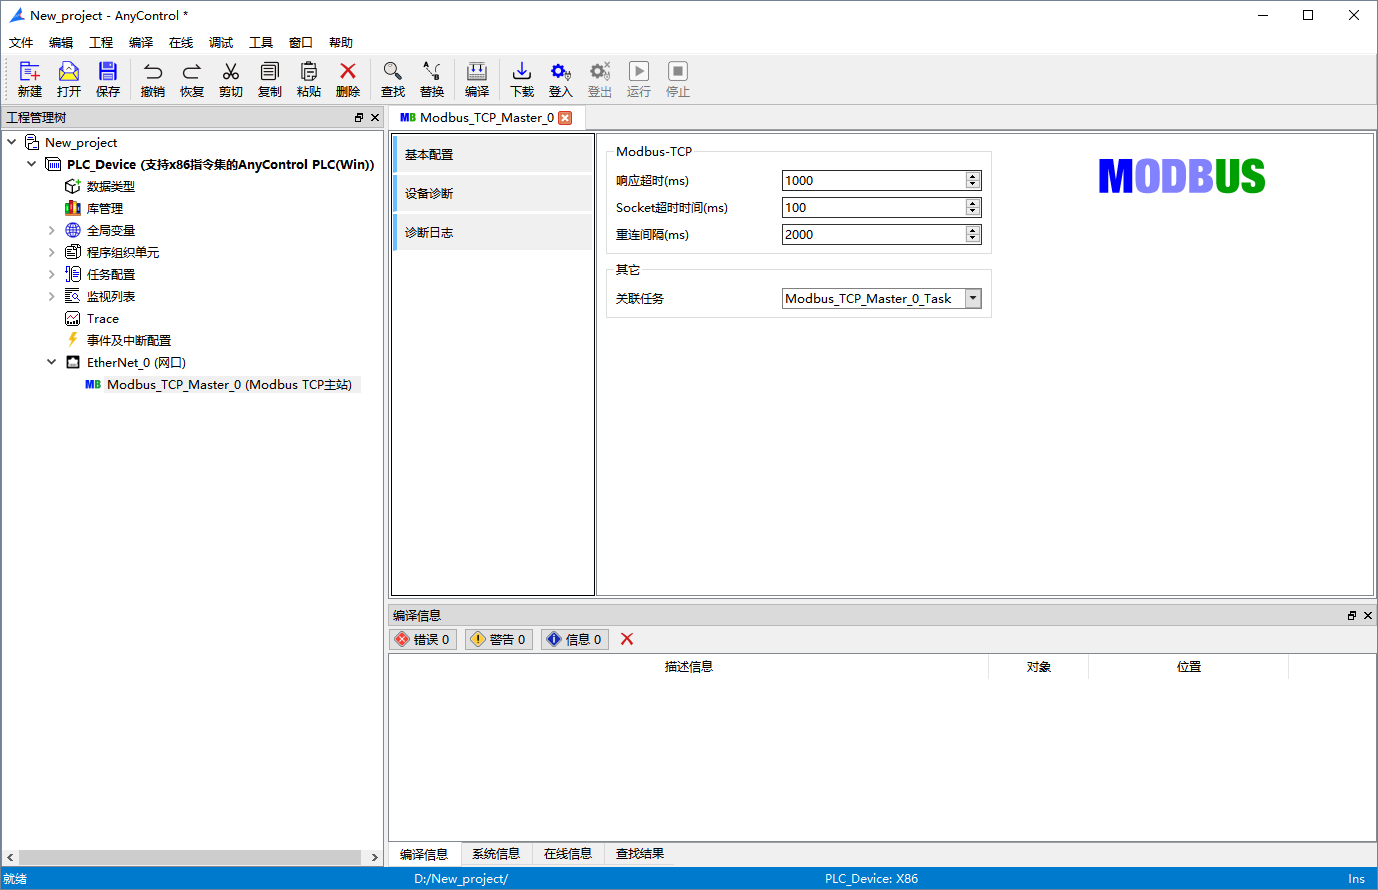Viewport: 1378px width, 890px height.
Task: Select the 诊断日志 side tab
Action: pos(494,232)
